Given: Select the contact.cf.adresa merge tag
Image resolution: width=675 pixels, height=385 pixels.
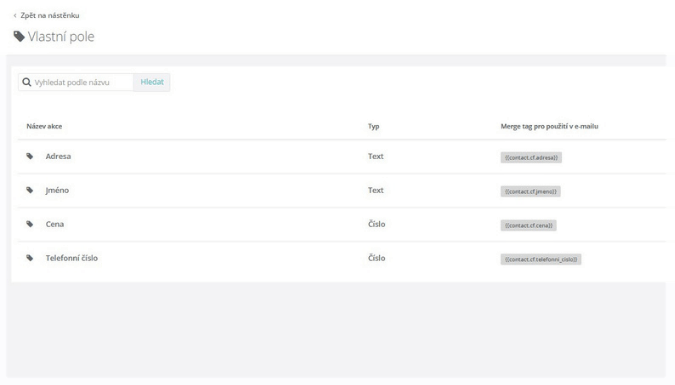Looking at the screenshot, I should [x=531, y=158].
